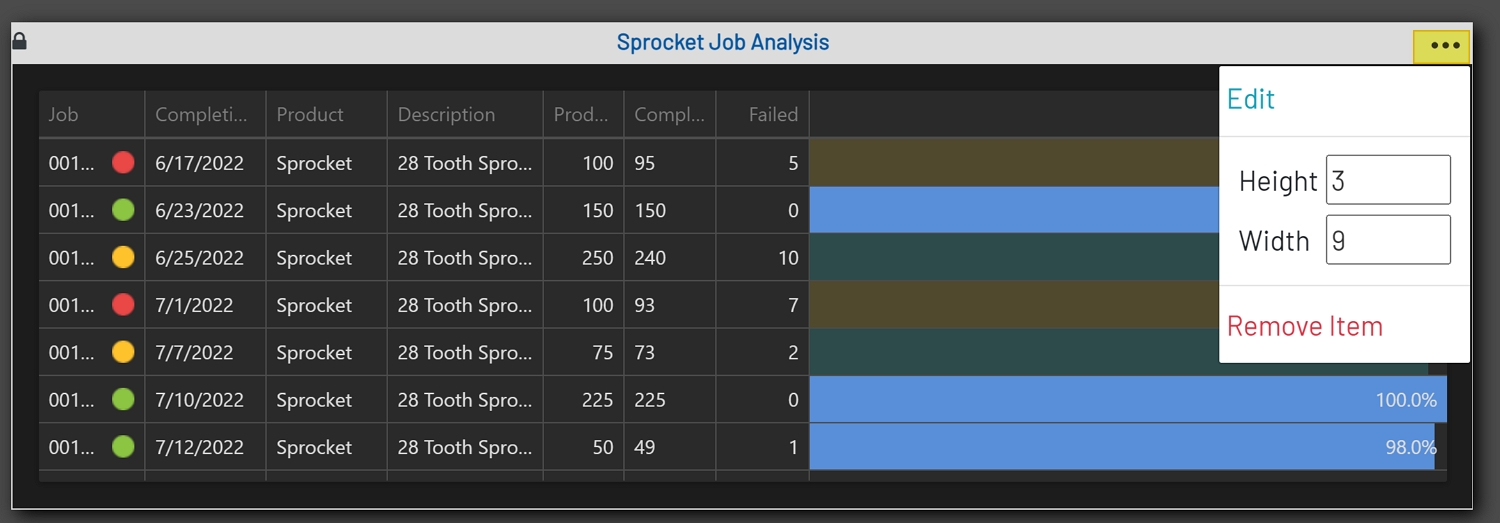Sort by the Product column header
The width and height of the screenshot is (1500, 523).
[x=310, y=115]
